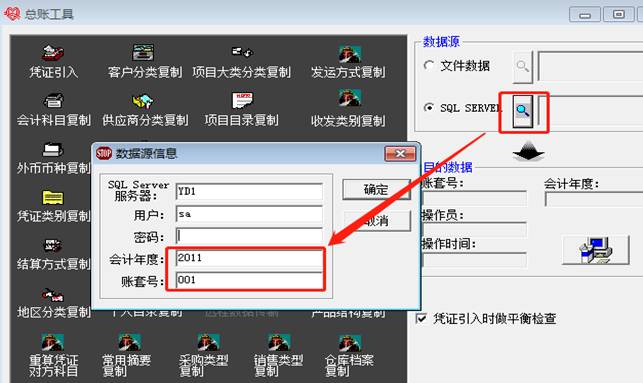Maximize the 总账工具 window
The image size is (643, 383).
(x=618, y=15)
